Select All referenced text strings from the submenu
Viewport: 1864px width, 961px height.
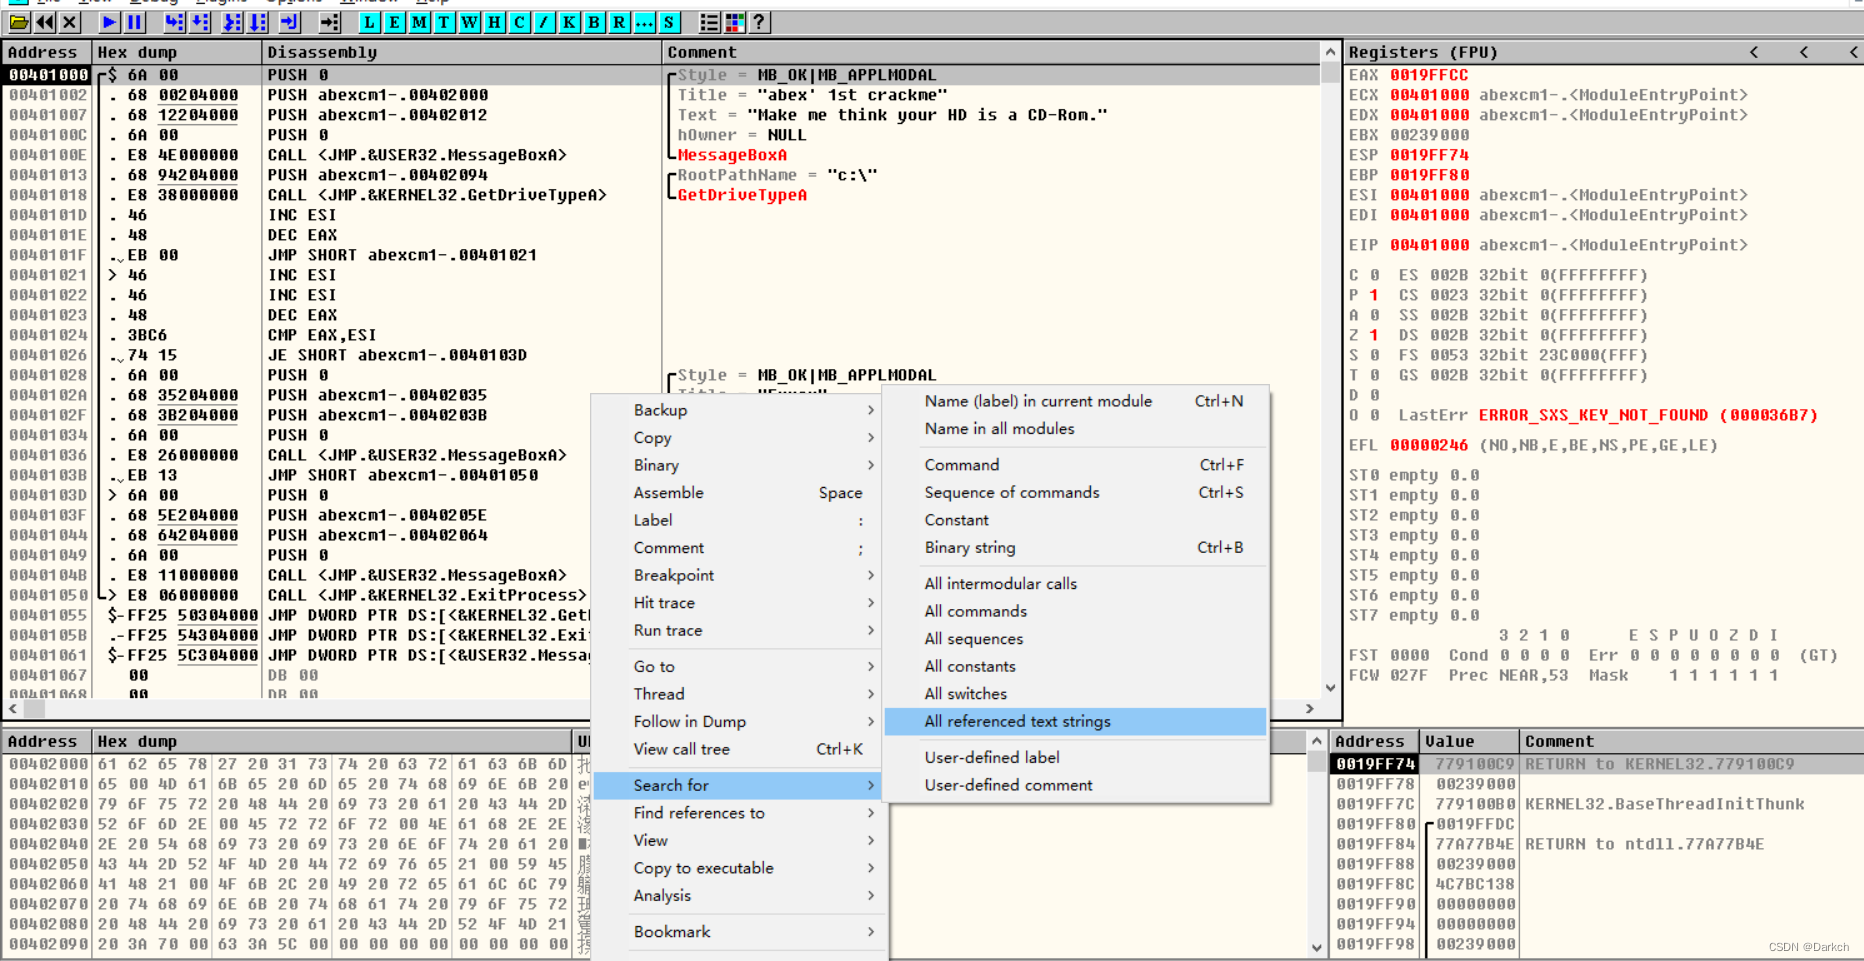pos(1017,721)
